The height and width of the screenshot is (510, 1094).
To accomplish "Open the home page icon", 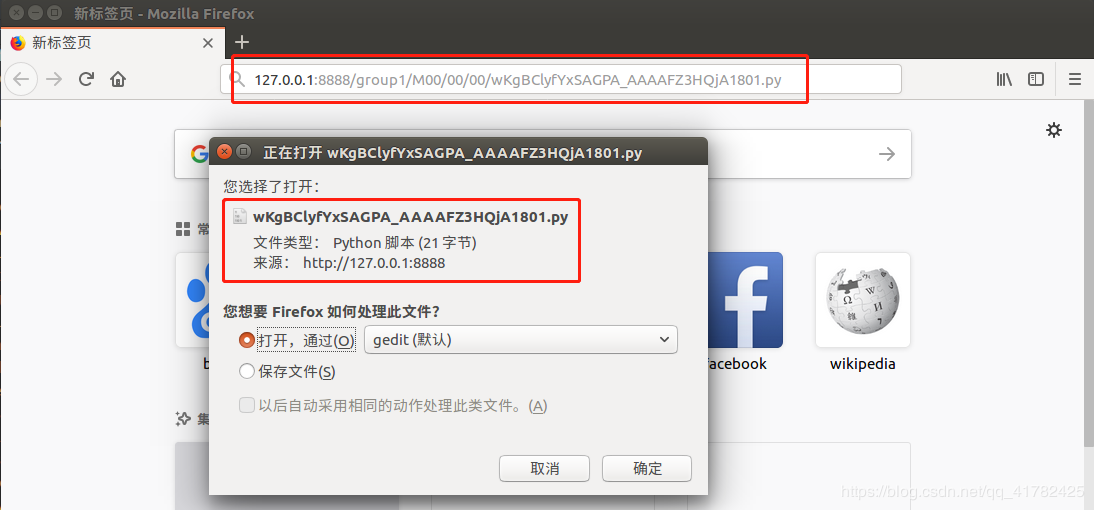I will 118,79.
